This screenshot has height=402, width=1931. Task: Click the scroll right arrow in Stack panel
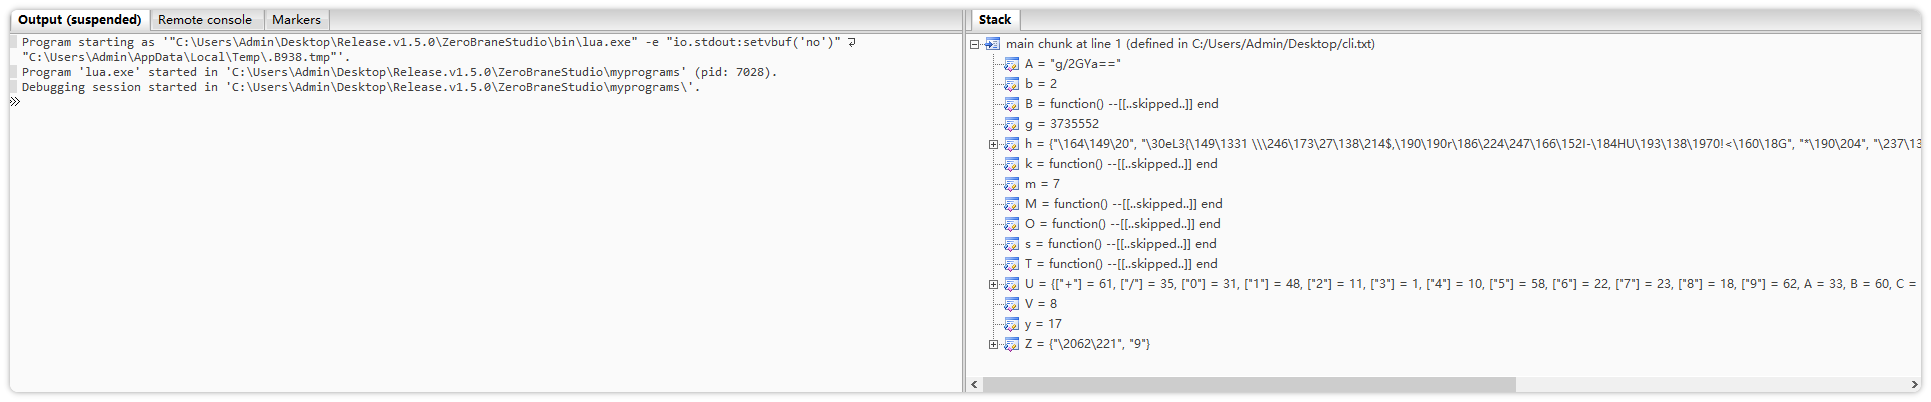point(1912,385)
